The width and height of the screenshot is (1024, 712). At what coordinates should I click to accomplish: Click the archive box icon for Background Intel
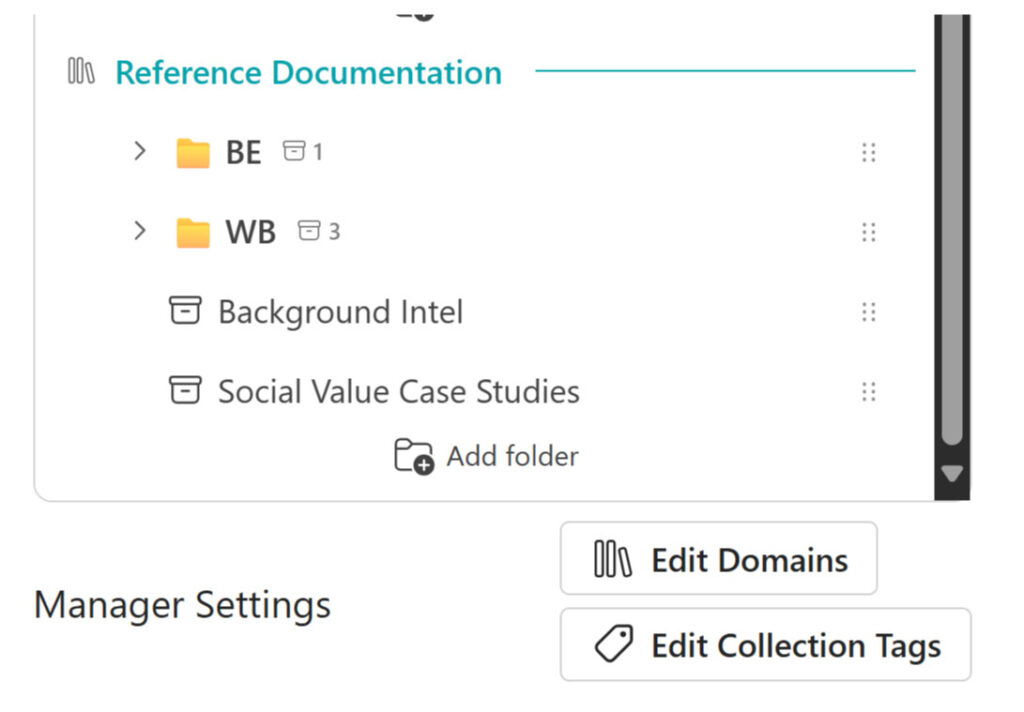184,312
